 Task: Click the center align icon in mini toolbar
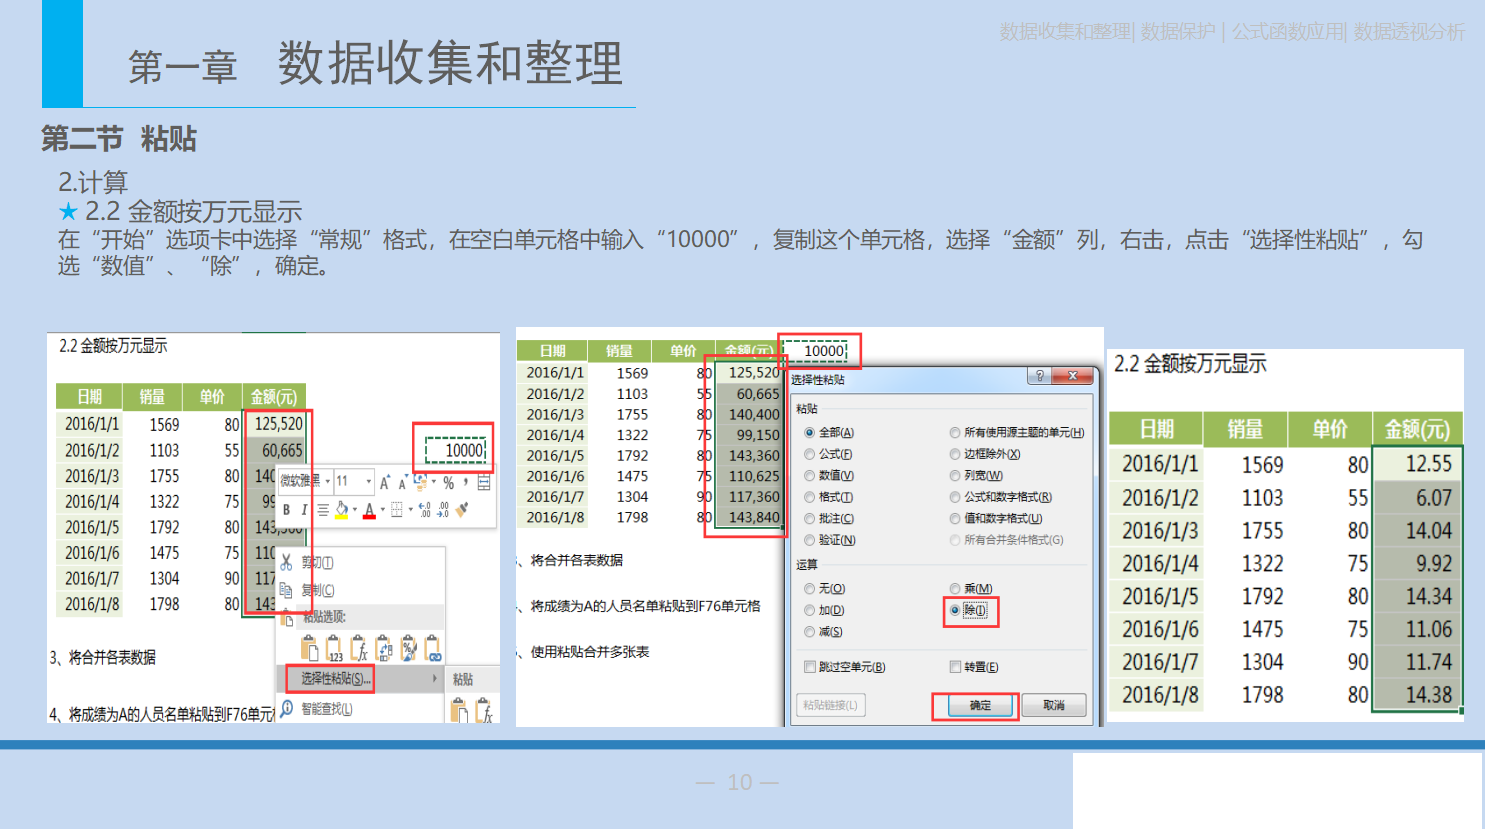point(323,510)
